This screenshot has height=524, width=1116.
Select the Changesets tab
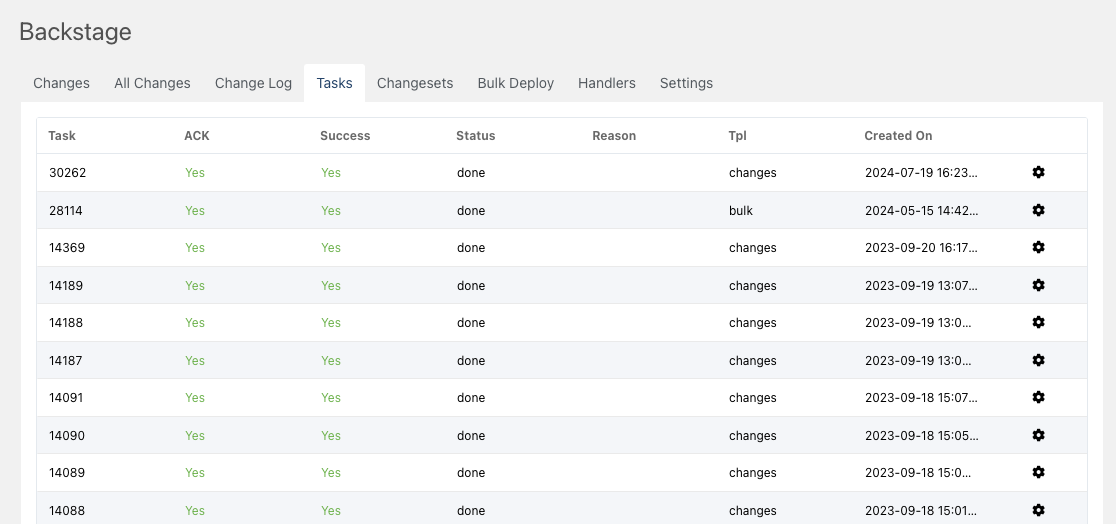click(415, 83)
